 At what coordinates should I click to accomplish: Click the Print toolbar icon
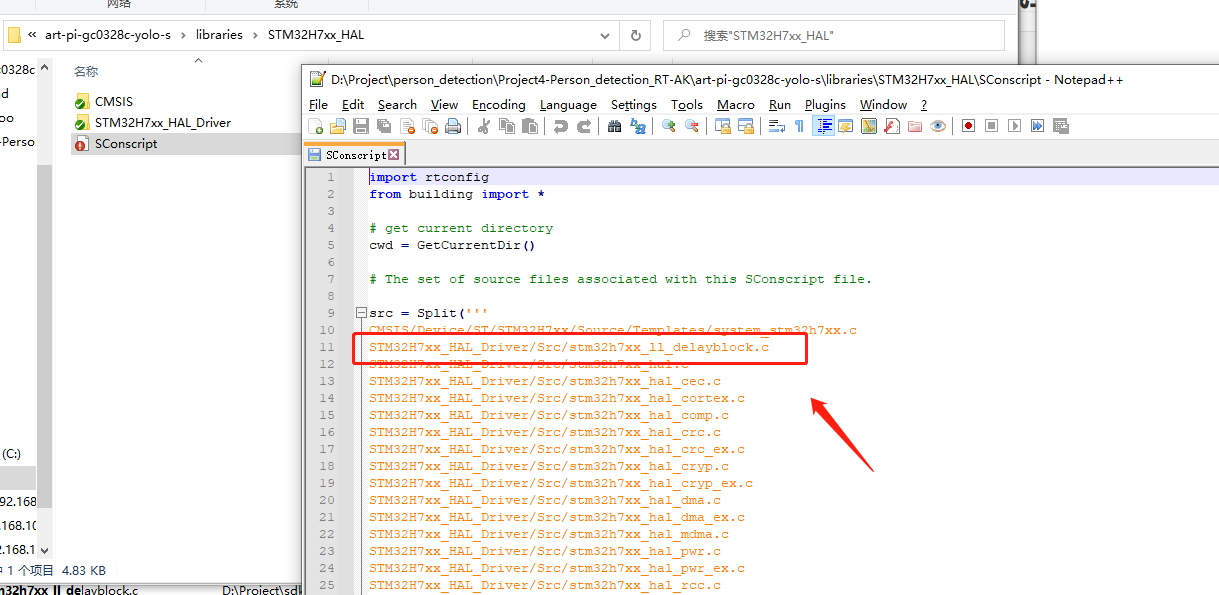(453, 126)
